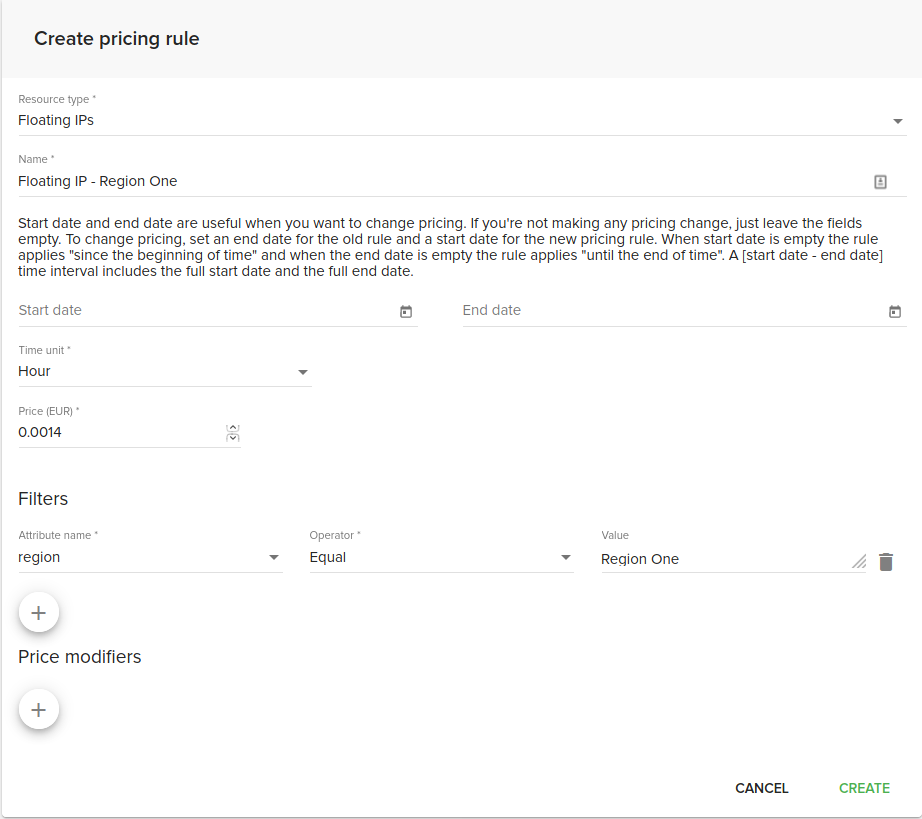Decrease the Price value with down arrow
This screenshot has width=922, height=819.
pos(233,437)
